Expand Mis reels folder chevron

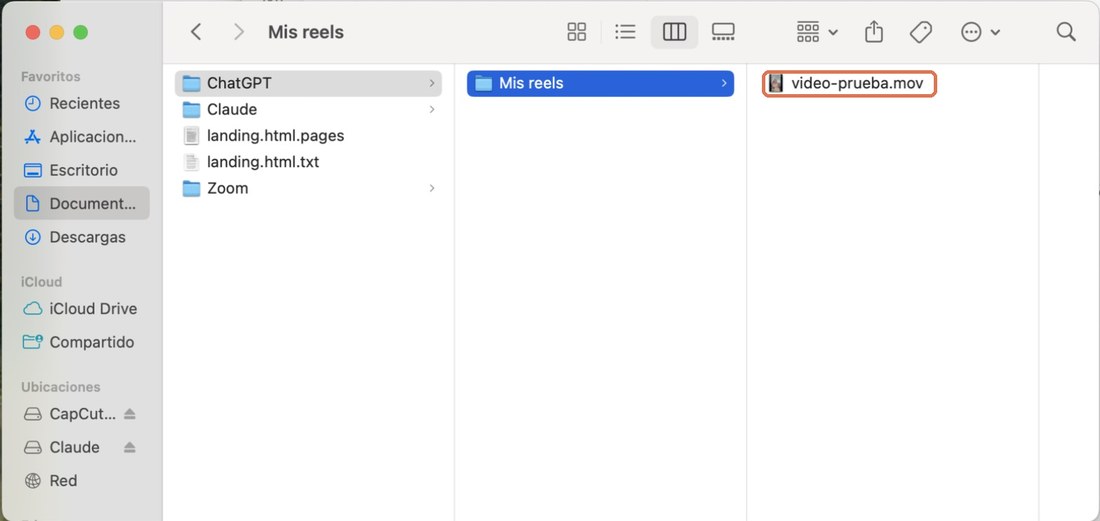click(x=724, y=83)
